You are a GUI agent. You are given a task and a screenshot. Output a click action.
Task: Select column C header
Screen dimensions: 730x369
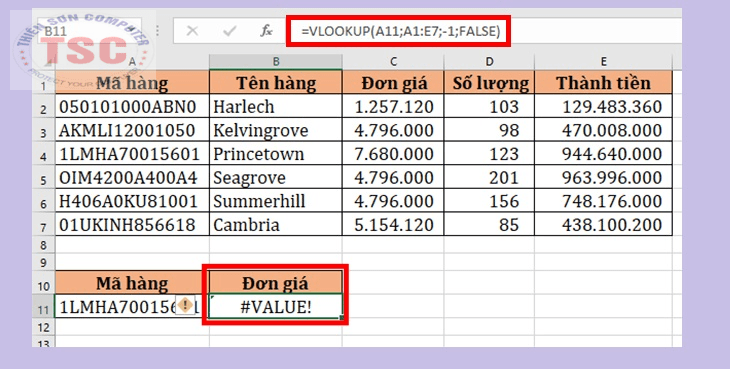click(x=393, y=62)
